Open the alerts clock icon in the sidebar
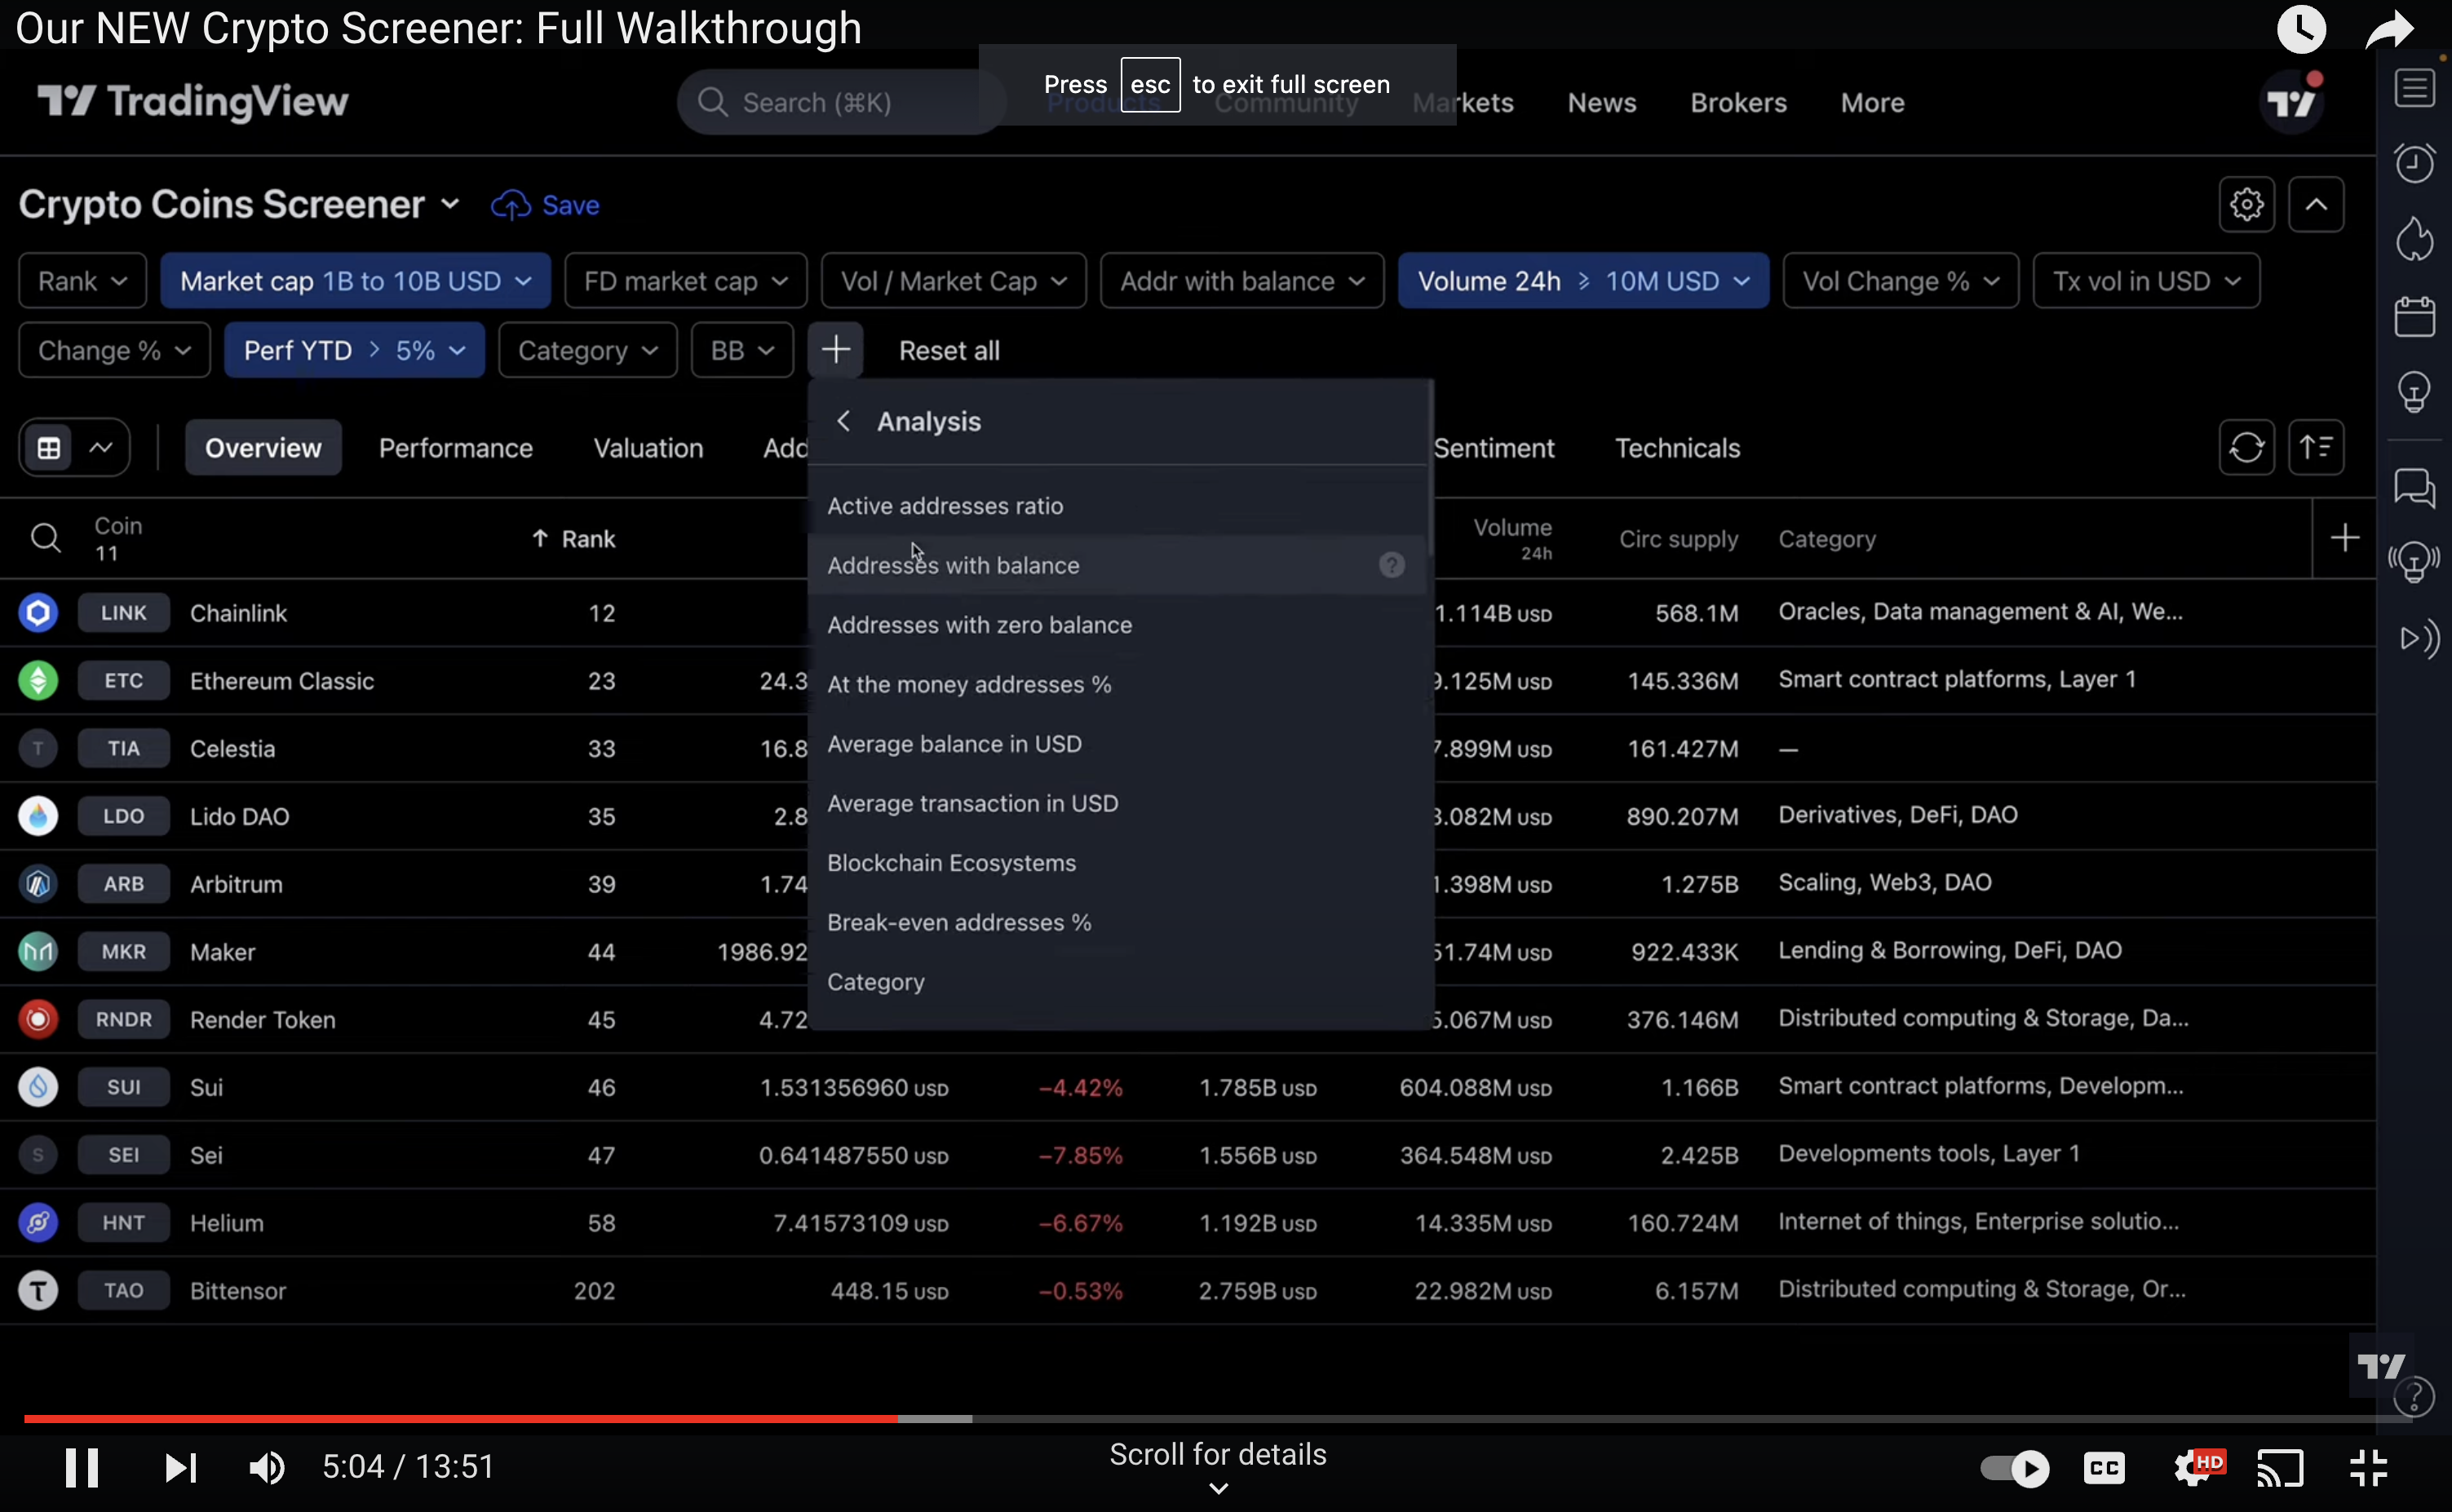The height and width of the screenshot is (1512, 2452). [2414, 163]
